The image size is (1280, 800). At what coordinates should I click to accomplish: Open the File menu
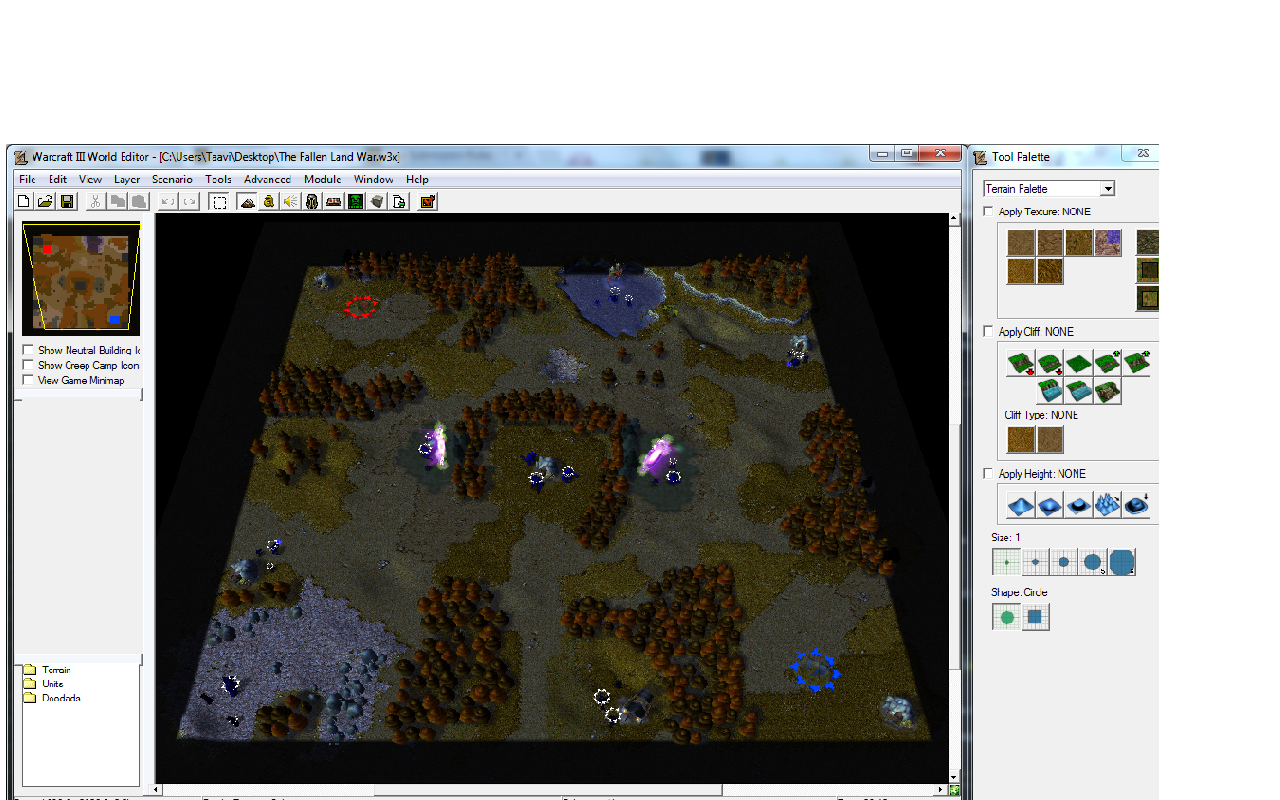click(27, 180)
